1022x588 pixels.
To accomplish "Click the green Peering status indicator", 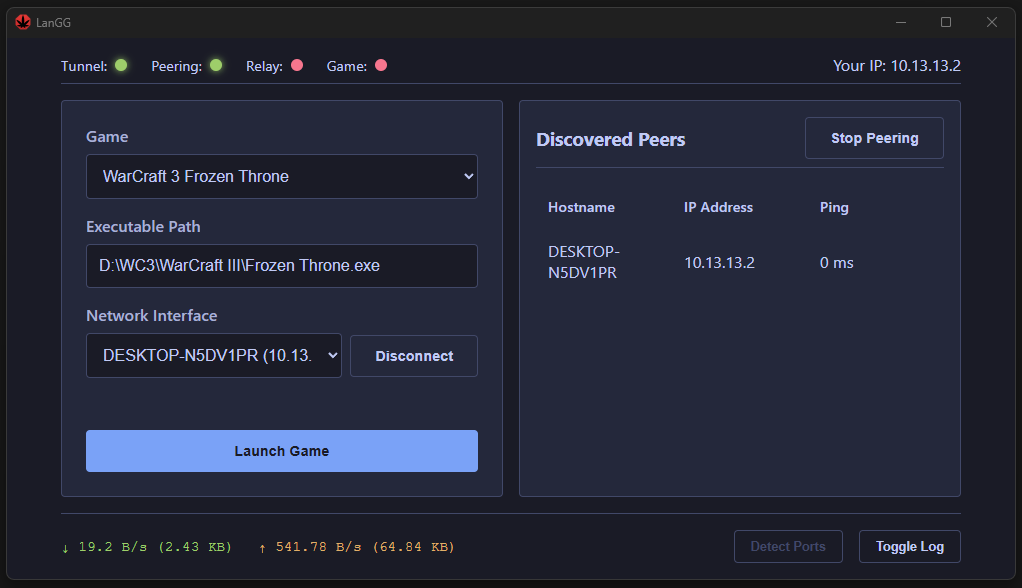I will [216, 66].
